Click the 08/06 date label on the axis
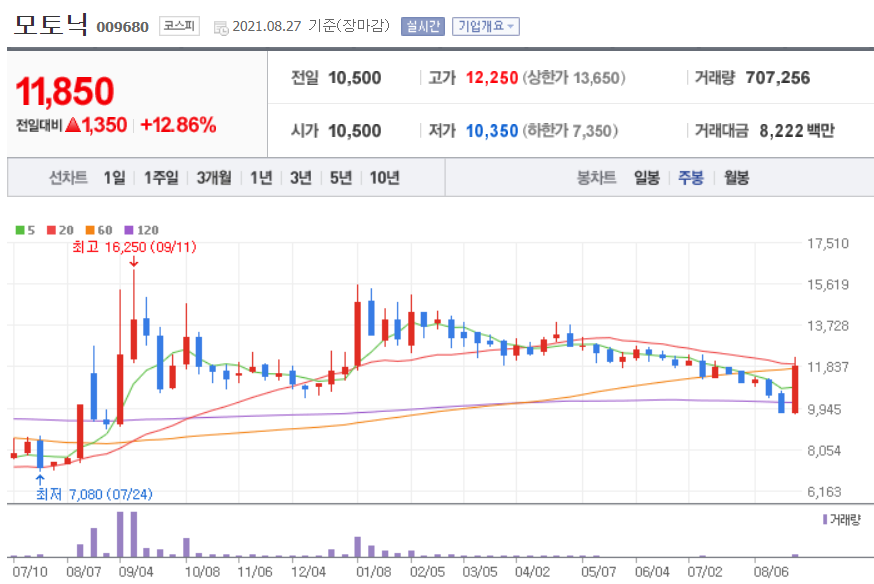The width and height of the screenshot is (874, 584). pyautogui.click(x=771, y=572)
